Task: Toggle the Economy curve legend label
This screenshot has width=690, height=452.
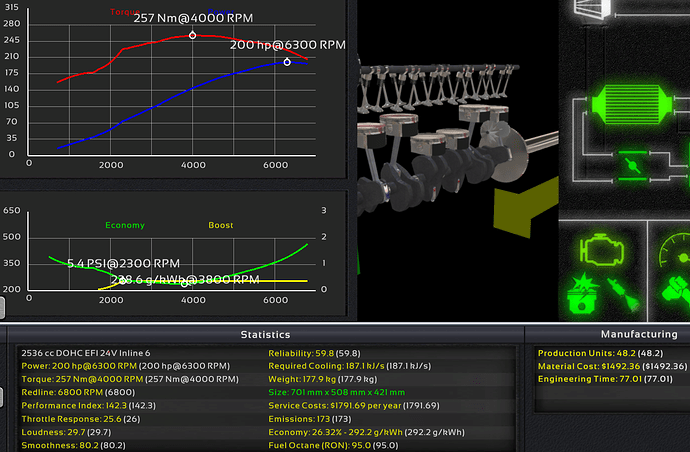Action: coord(125,225)
